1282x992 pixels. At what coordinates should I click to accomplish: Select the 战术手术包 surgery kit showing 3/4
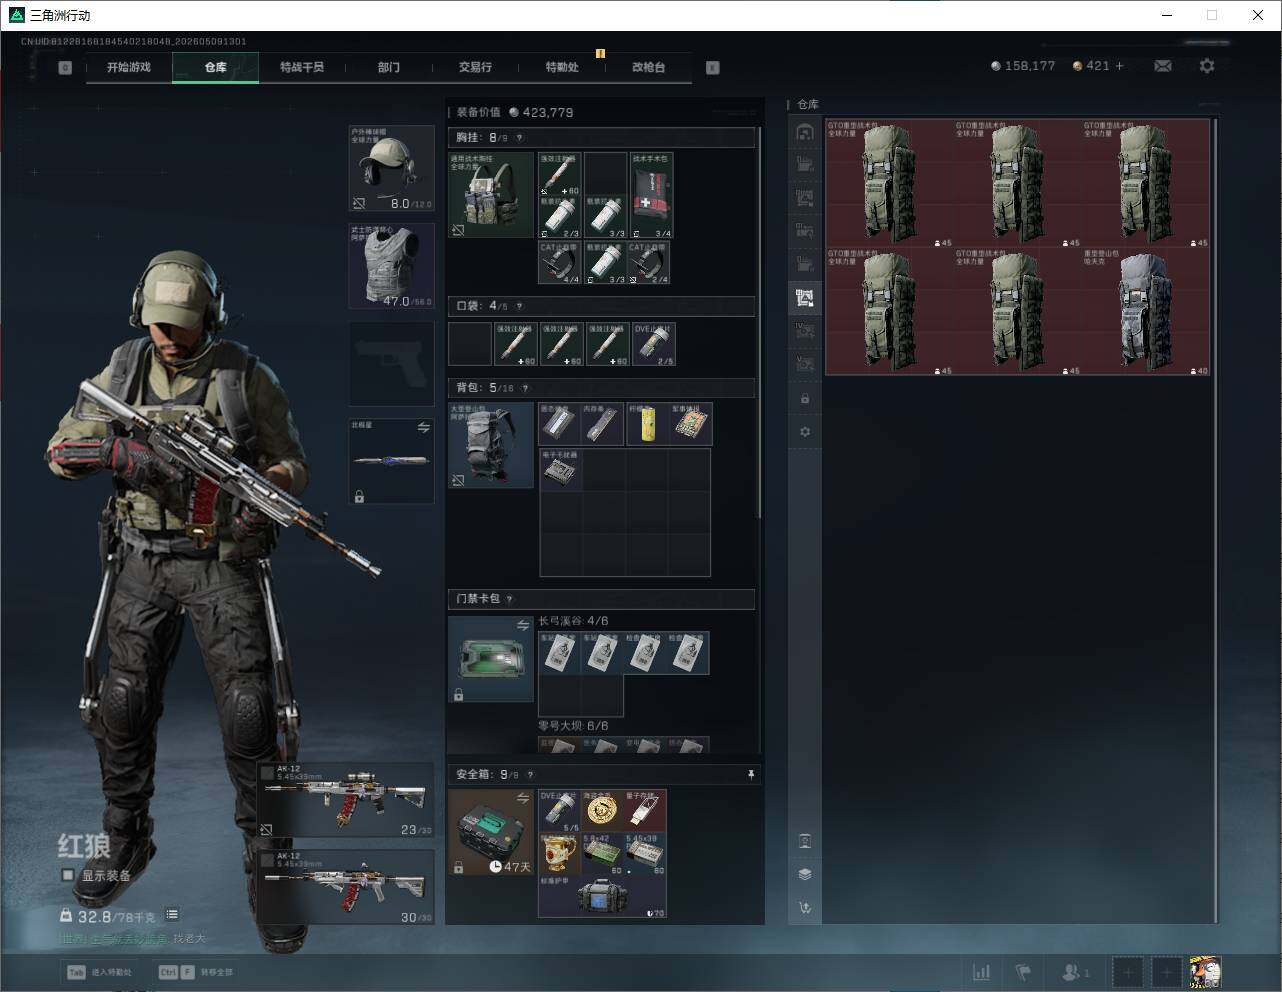click(650, 195)
